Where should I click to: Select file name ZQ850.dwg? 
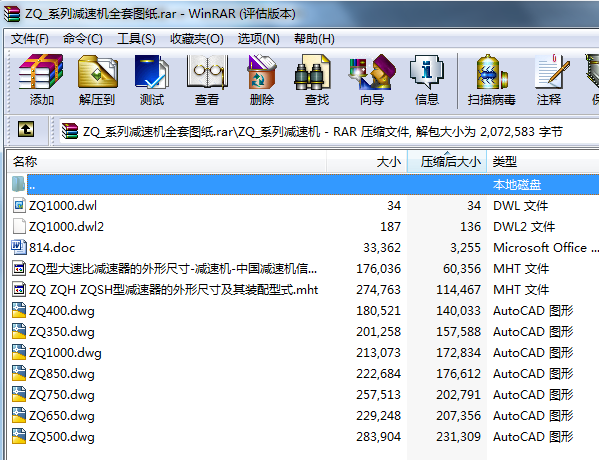62,374
